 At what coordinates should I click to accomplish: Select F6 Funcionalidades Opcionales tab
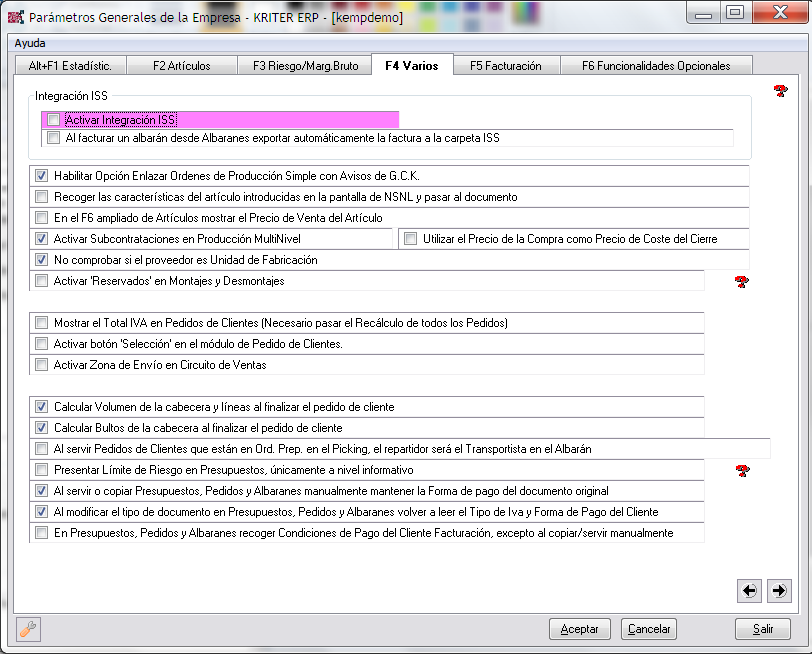point(657,66)
